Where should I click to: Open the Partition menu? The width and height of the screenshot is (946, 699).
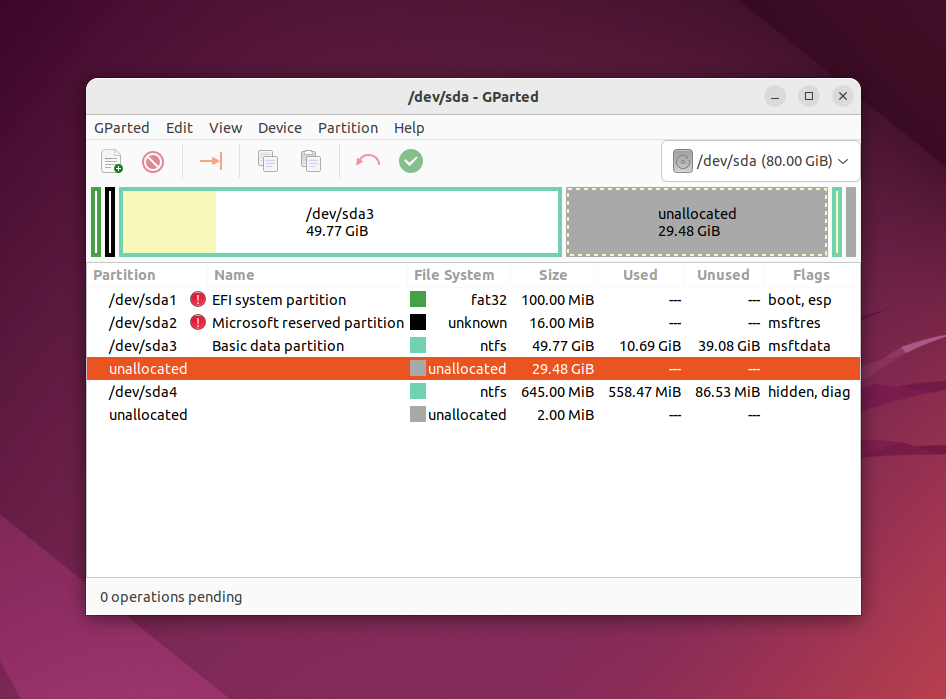(348, 128)
